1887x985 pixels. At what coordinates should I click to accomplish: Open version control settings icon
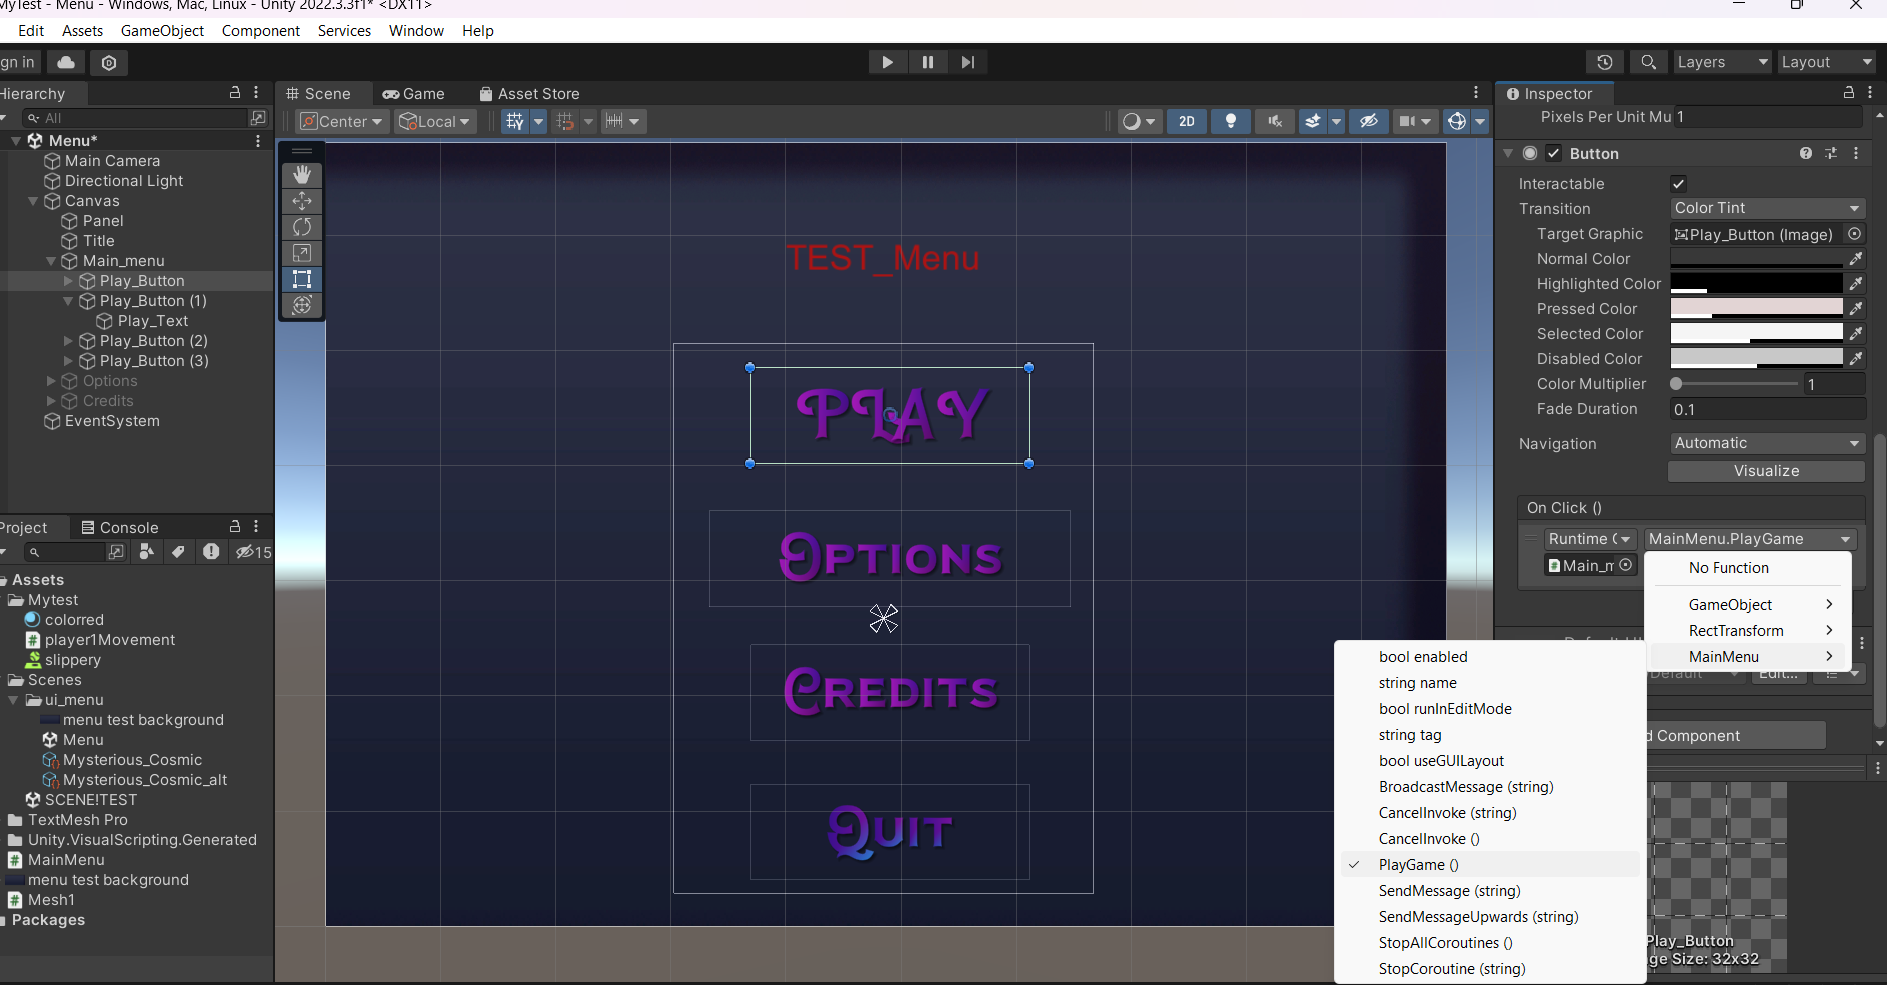pos(109,62)
